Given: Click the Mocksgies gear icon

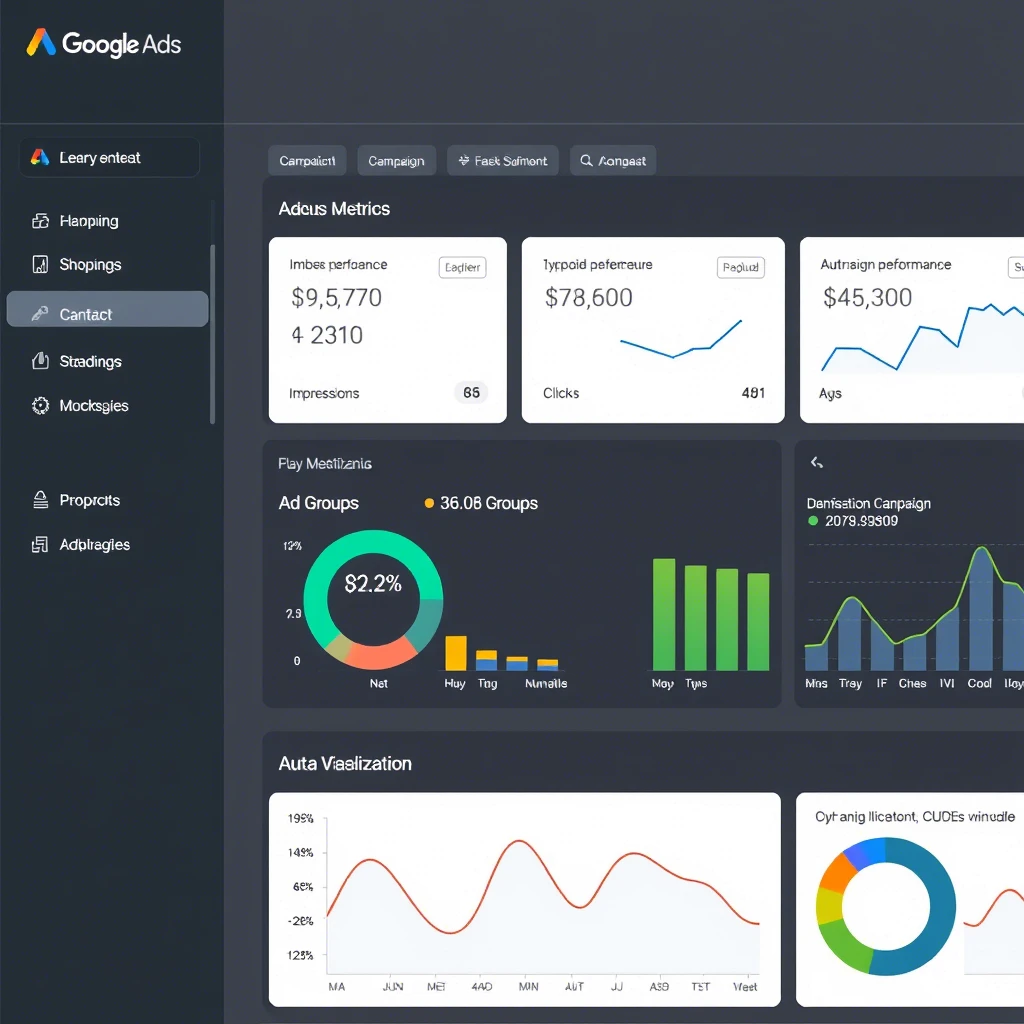Looking at the screenshot, I should [40, 406].
